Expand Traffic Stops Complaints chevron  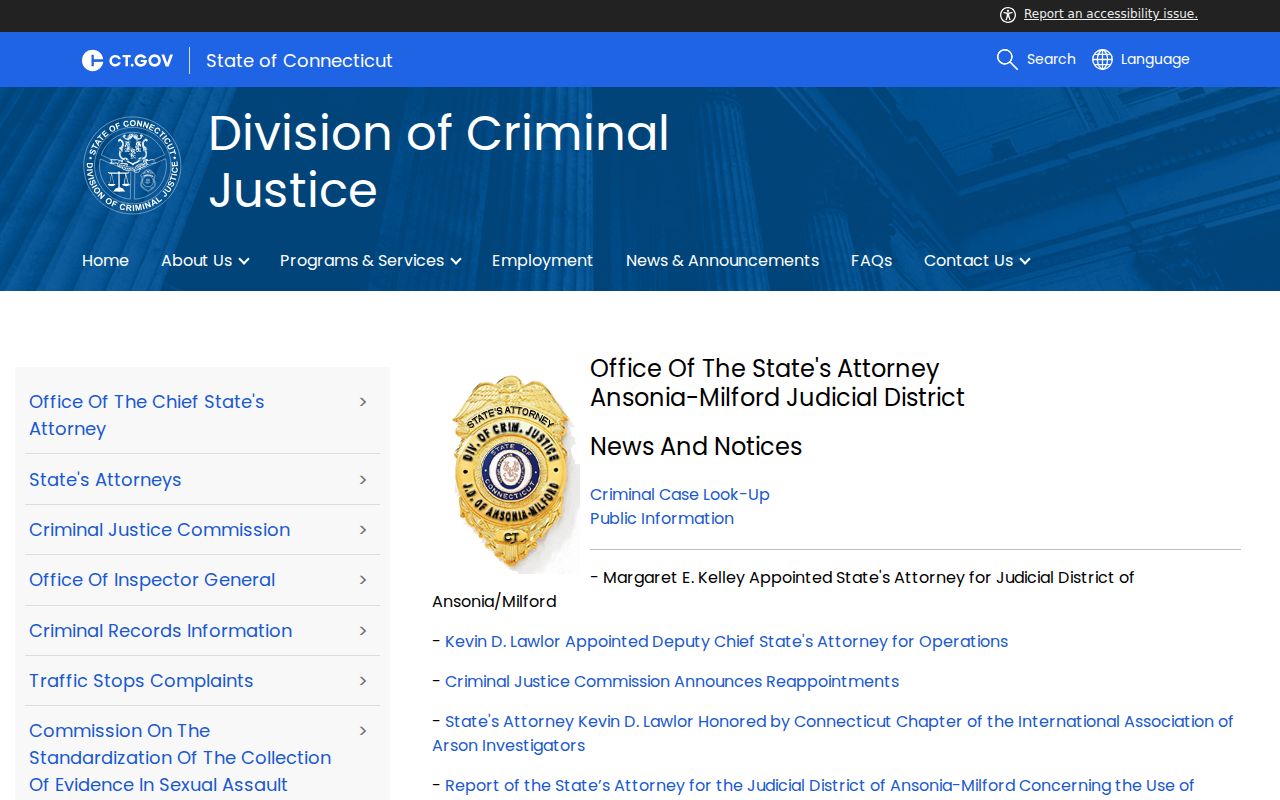(x=363, y=680)
